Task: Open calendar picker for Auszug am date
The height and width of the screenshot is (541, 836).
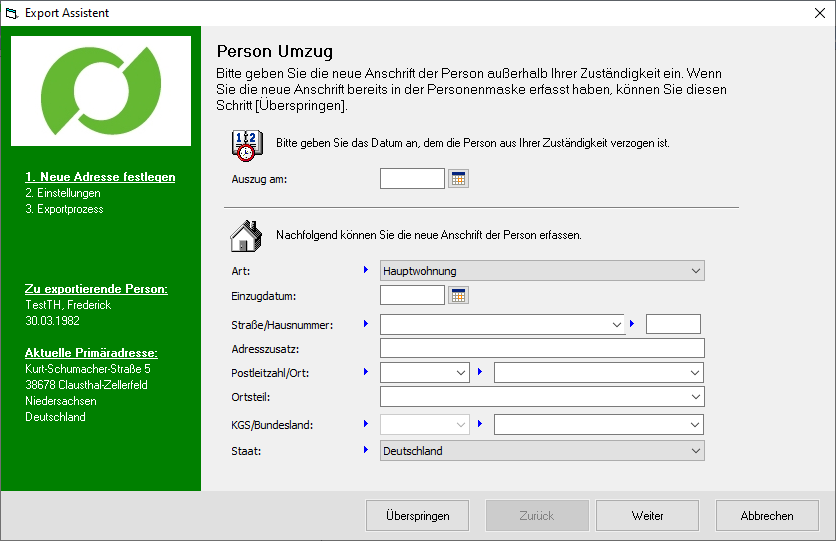Action: click(459, 179)
